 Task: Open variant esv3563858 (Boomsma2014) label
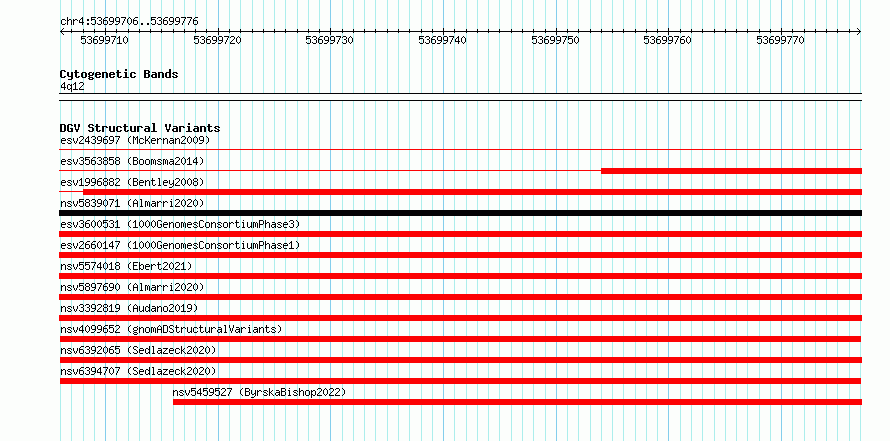132,161
